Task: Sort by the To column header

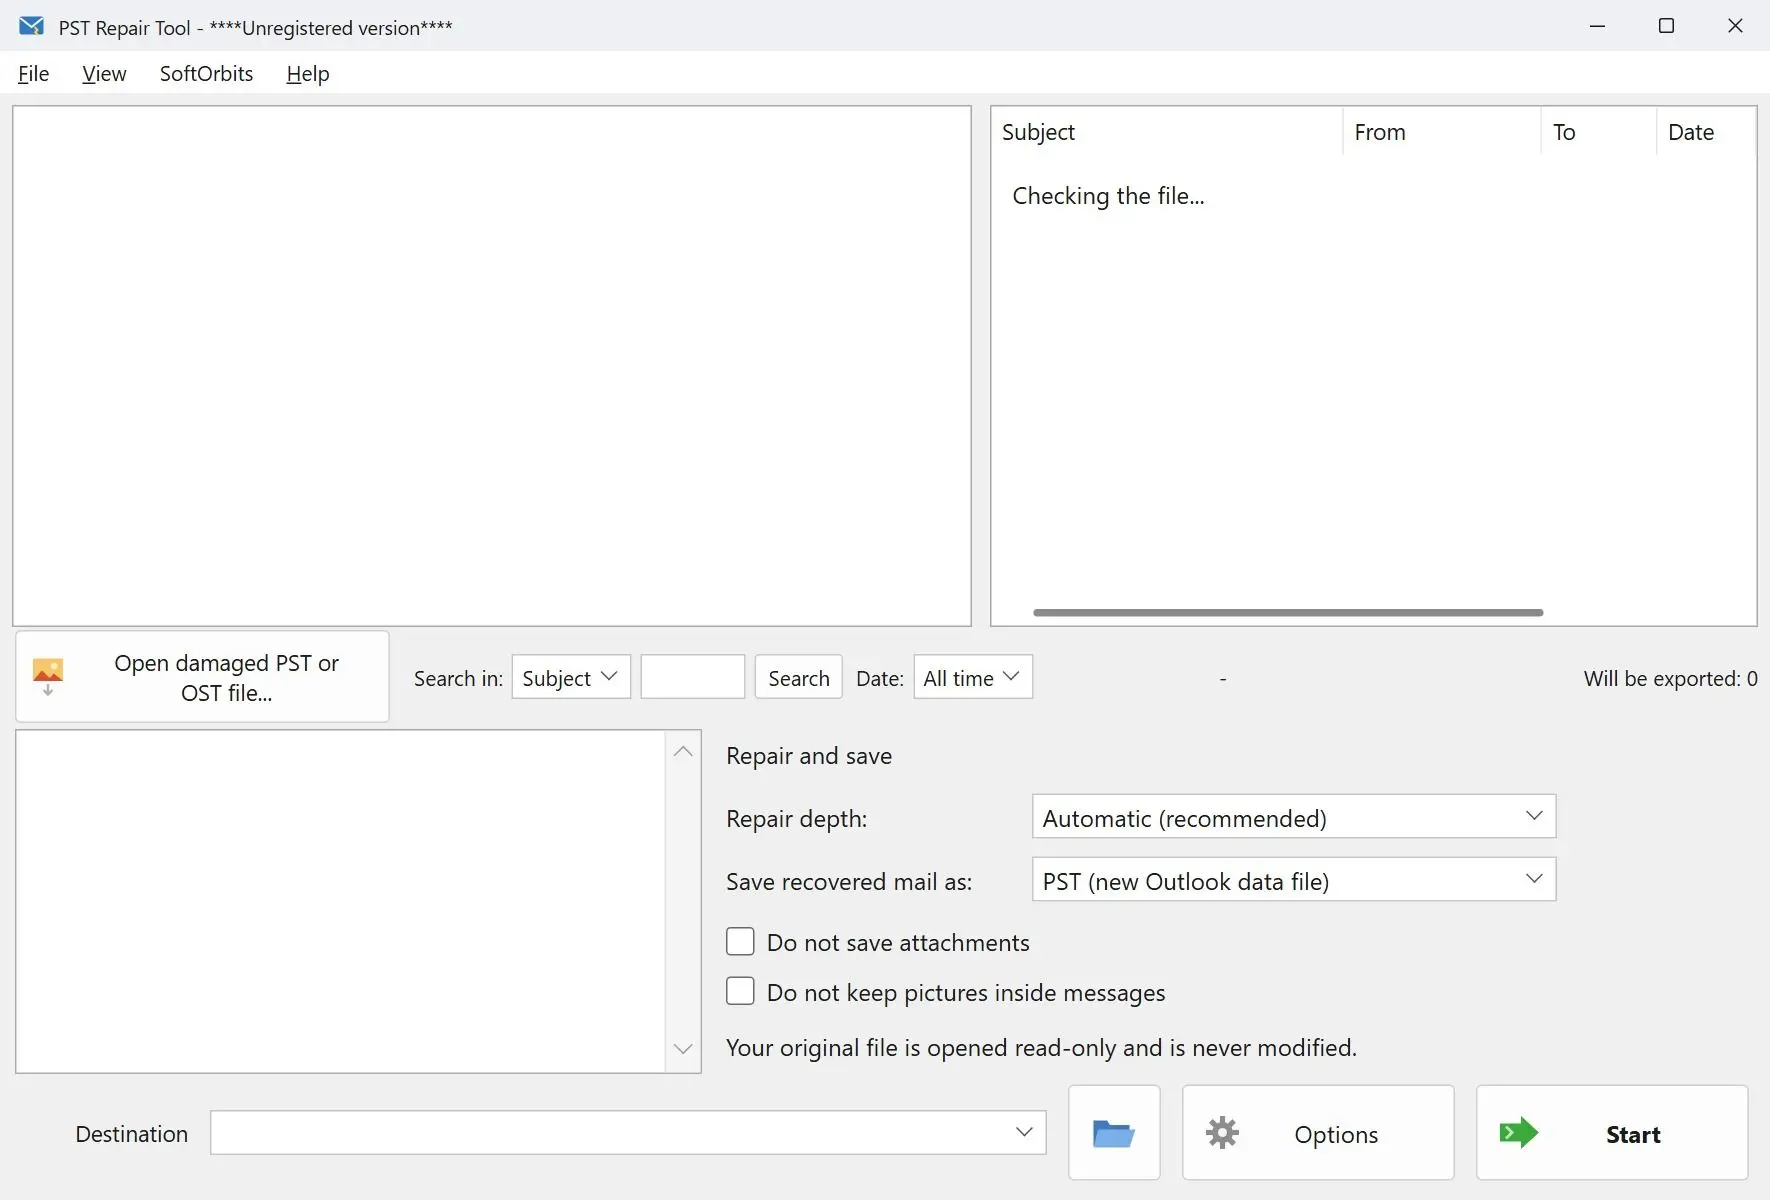Action: tap(1598, 132)
